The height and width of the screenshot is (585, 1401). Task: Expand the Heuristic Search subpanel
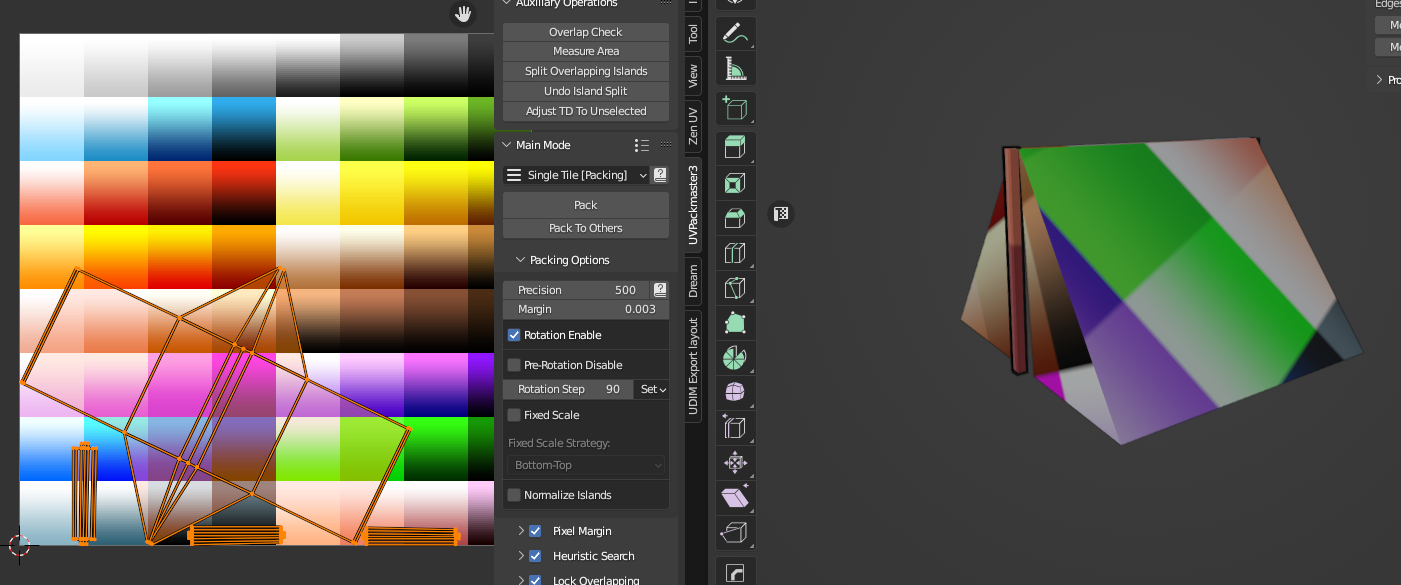521,556
